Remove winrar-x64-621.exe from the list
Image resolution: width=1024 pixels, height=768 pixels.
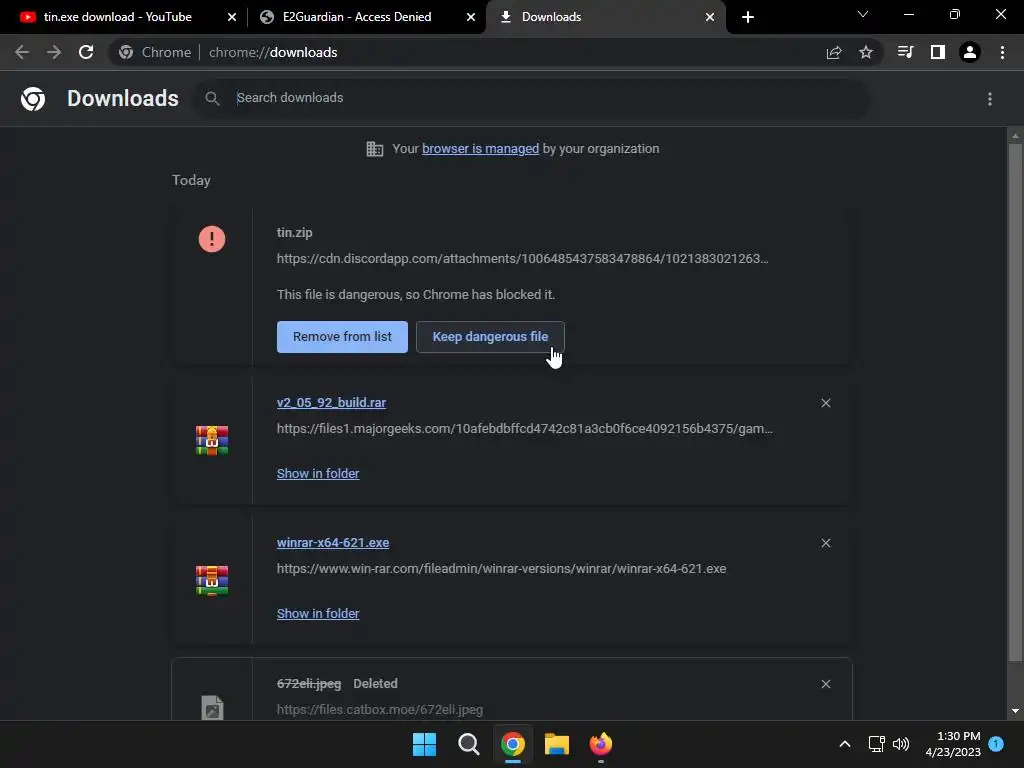point(825,543)
